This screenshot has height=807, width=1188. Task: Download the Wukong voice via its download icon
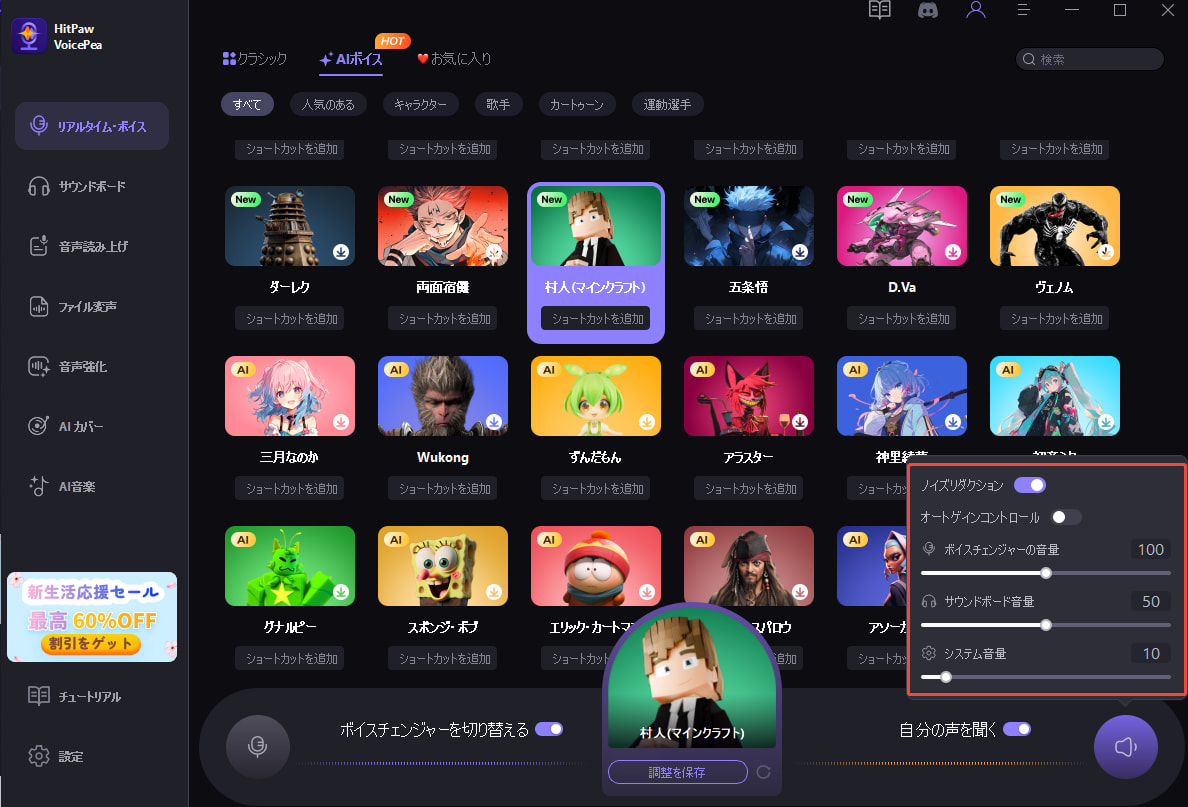click(494, 422)
